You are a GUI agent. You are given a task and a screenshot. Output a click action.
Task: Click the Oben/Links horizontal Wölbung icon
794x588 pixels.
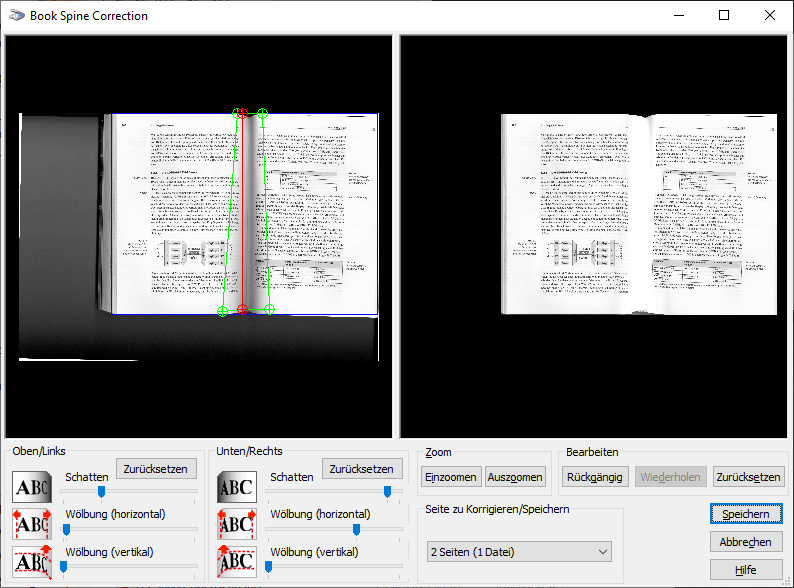tap(31, 525)
